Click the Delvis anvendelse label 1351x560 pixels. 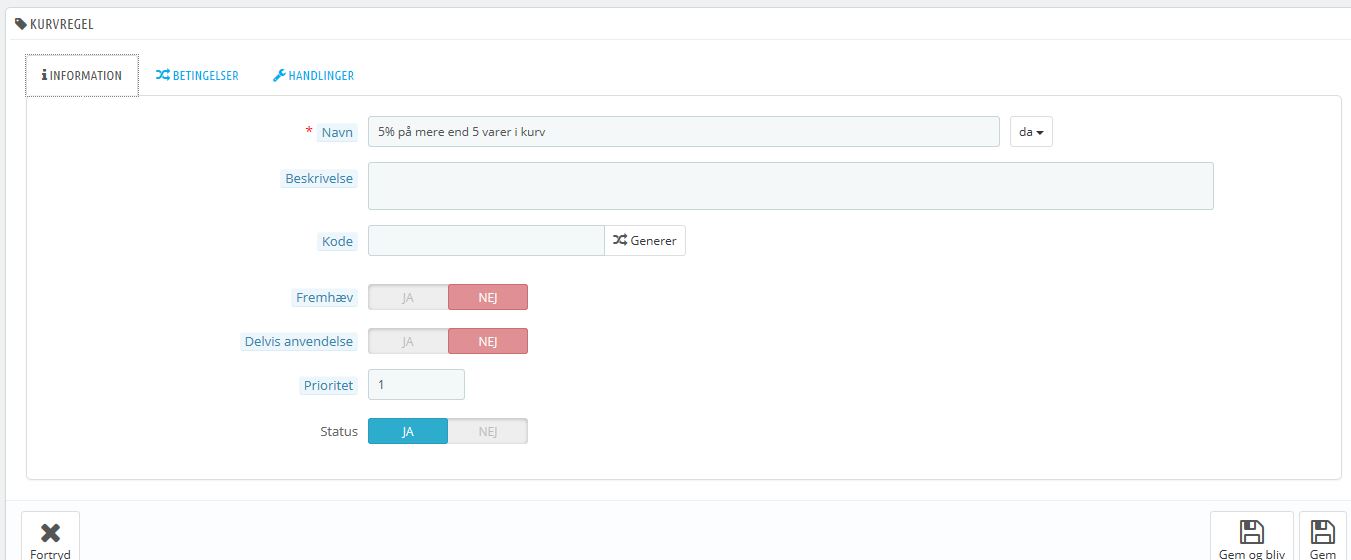tap(299, 341)
